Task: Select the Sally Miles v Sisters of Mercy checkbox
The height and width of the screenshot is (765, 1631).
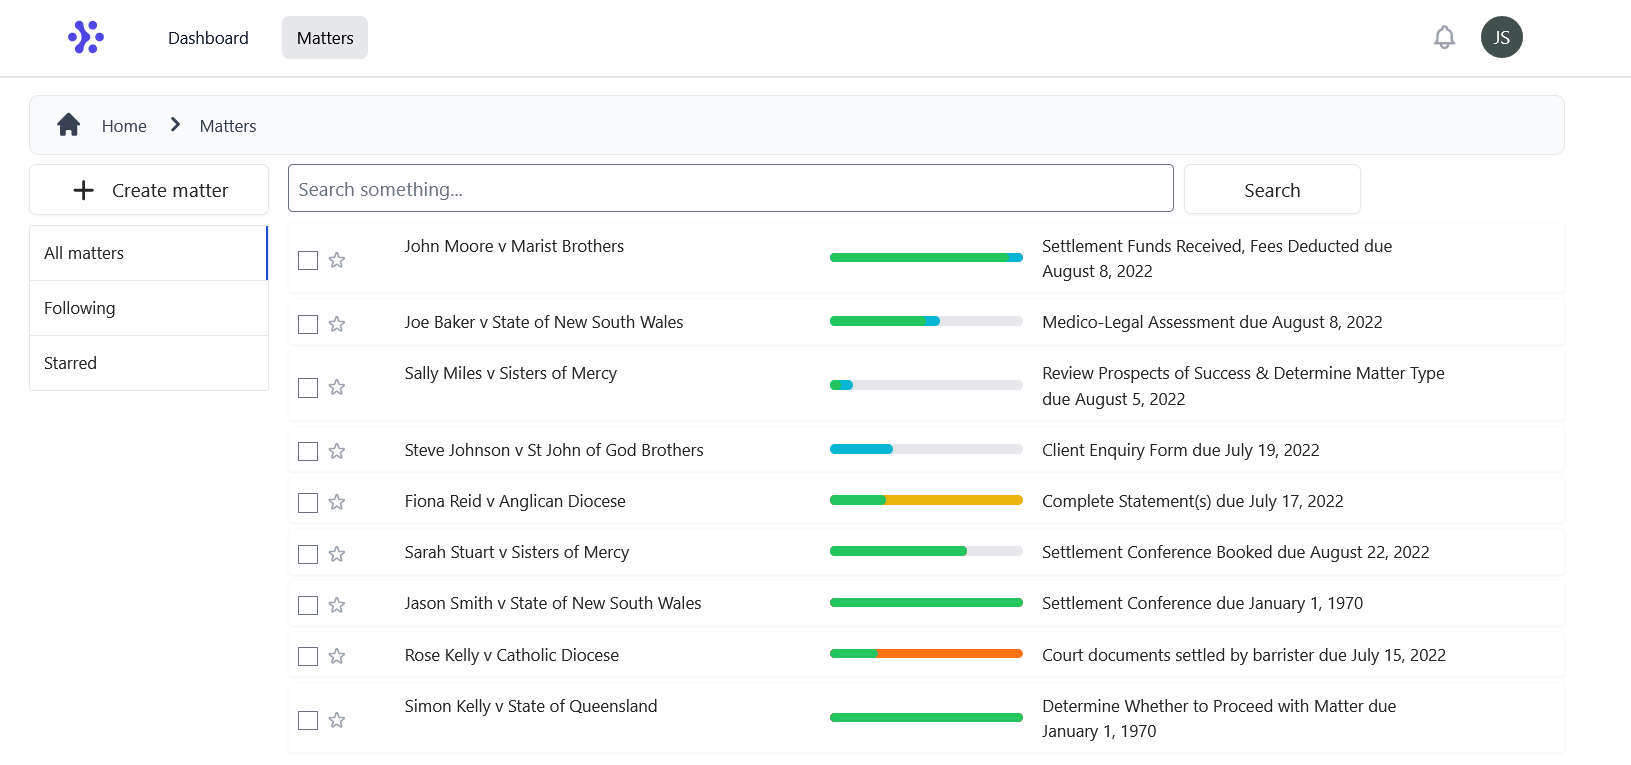Action: coord(308,387)
